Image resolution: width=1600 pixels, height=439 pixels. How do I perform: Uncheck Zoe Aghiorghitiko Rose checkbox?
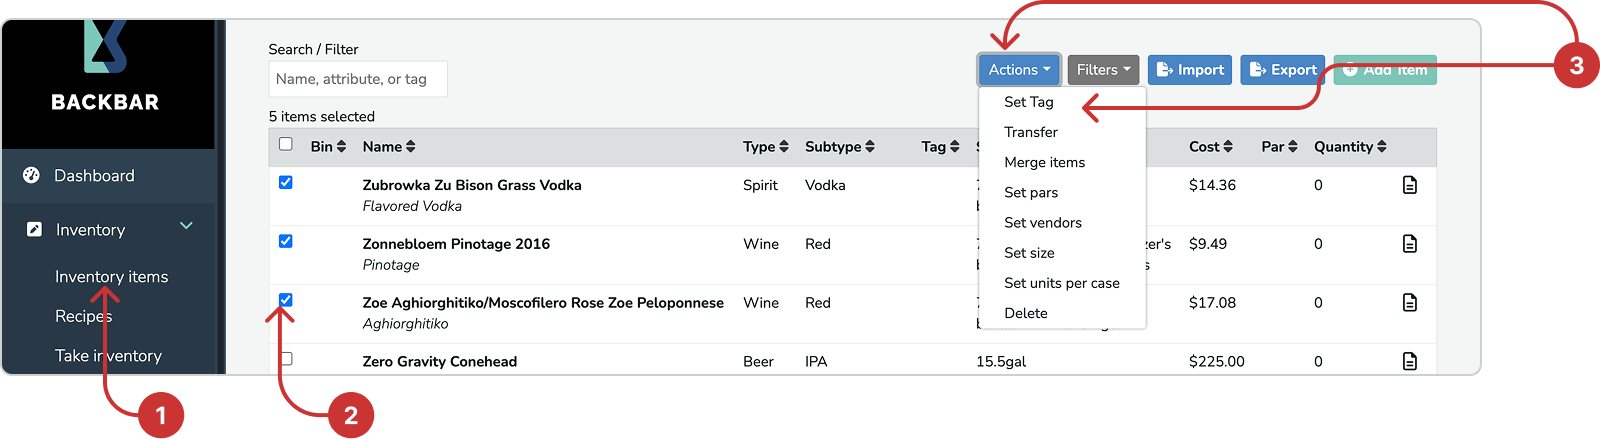(x=286, y=300)
